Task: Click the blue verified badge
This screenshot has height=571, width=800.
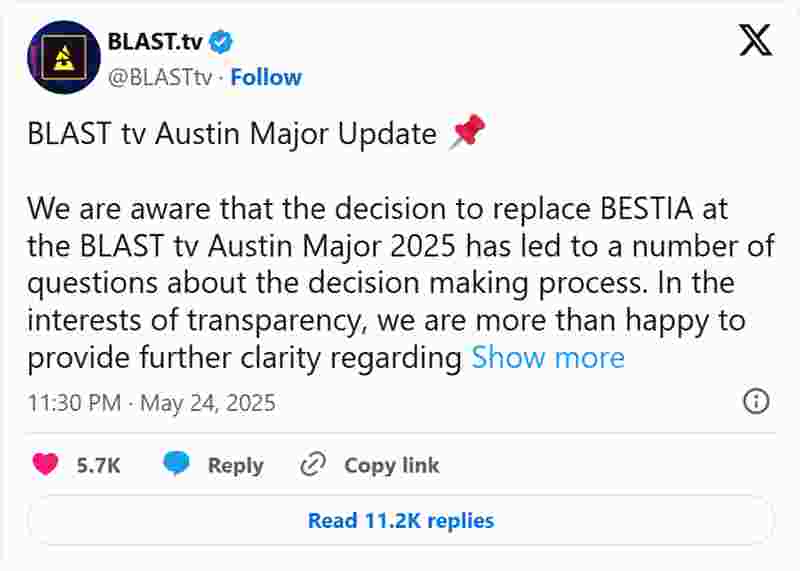Action: [221, 42]
